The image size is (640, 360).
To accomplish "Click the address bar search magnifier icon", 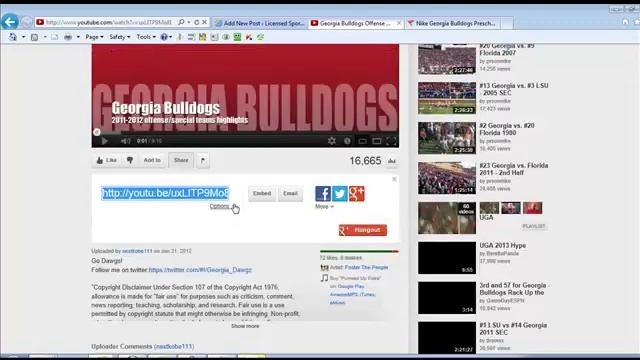I will pyautogui.click(x=181, y=22).
